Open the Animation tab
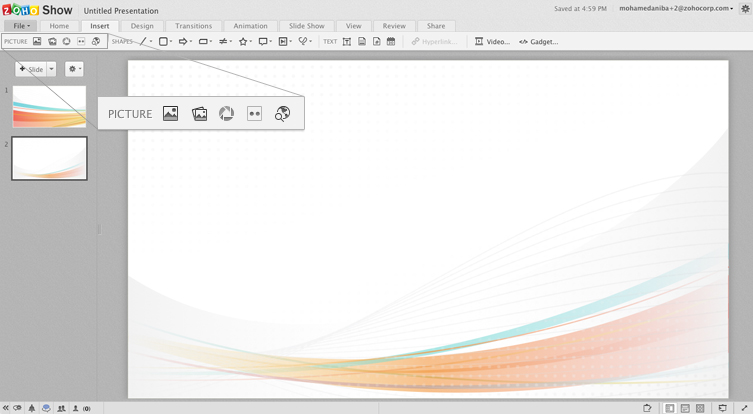The width and height of the screenshot is (753, 414). [250, 26]
